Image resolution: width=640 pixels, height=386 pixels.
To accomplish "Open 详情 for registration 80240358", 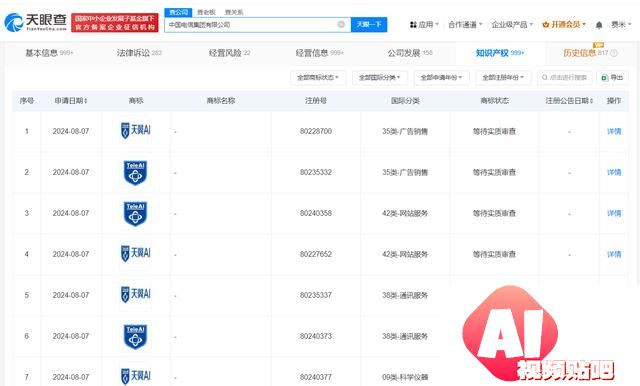I will pos(614,213).
